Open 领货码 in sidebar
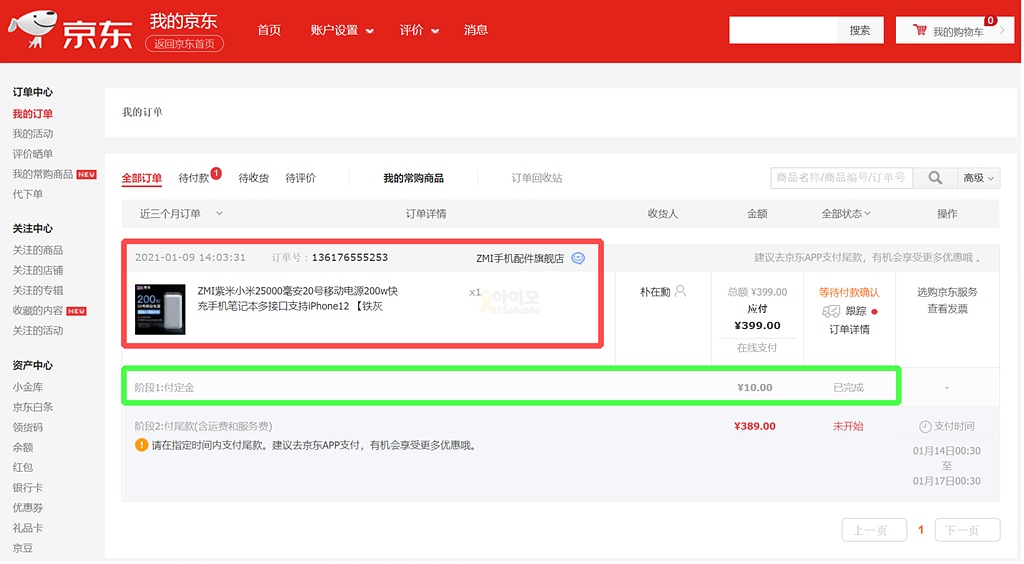The height and width of the screenshot is (564, 1024). tap(27, 428)
